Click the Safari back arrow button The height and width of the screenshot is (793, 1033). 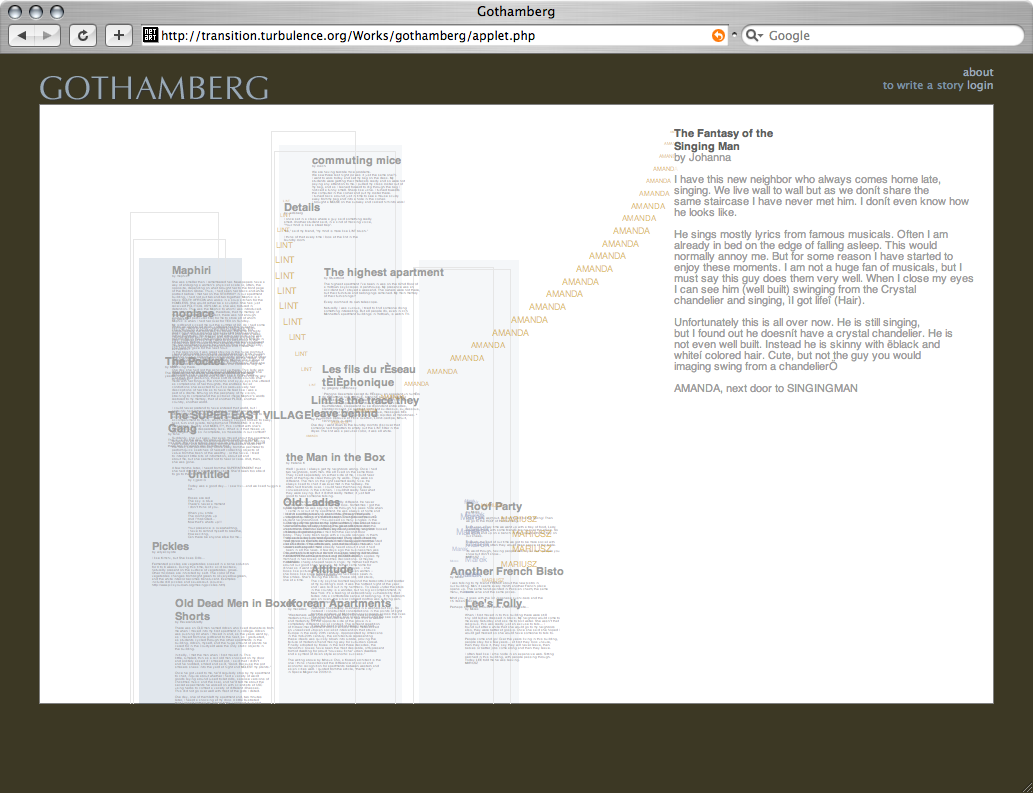click(23, 35)
